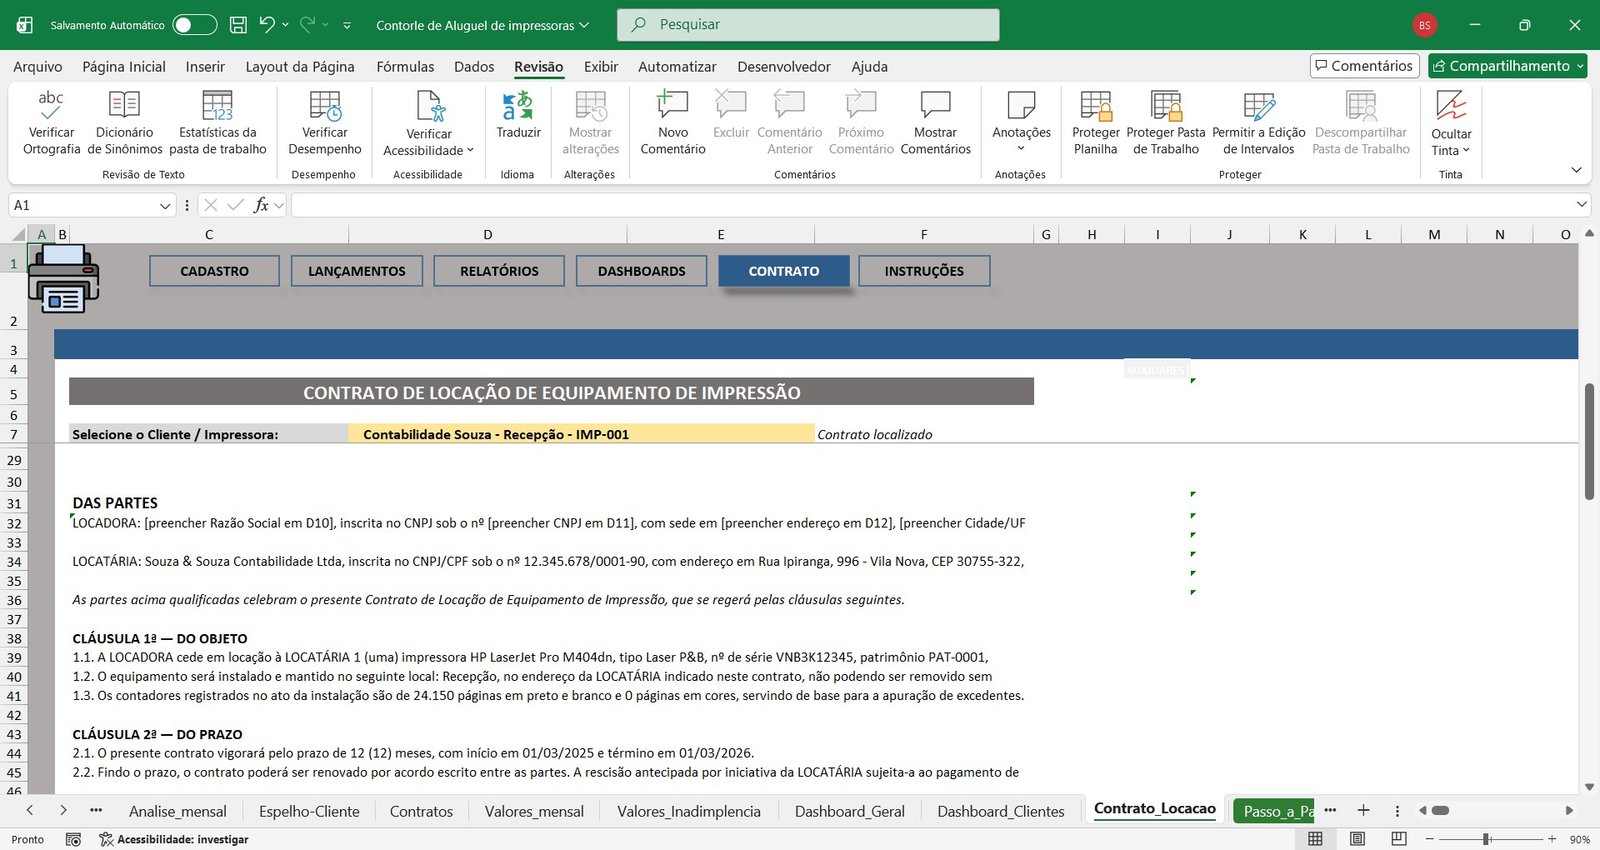
Task: Go to Próximo Comentário
Action: pyautogui.click(x=861, y=122)
